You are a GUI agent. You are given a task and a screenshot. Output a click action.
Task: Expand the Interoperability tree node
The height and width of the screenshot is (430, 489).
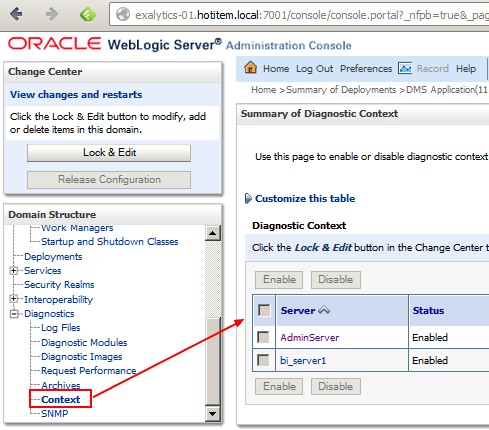(x=14, y=299)
